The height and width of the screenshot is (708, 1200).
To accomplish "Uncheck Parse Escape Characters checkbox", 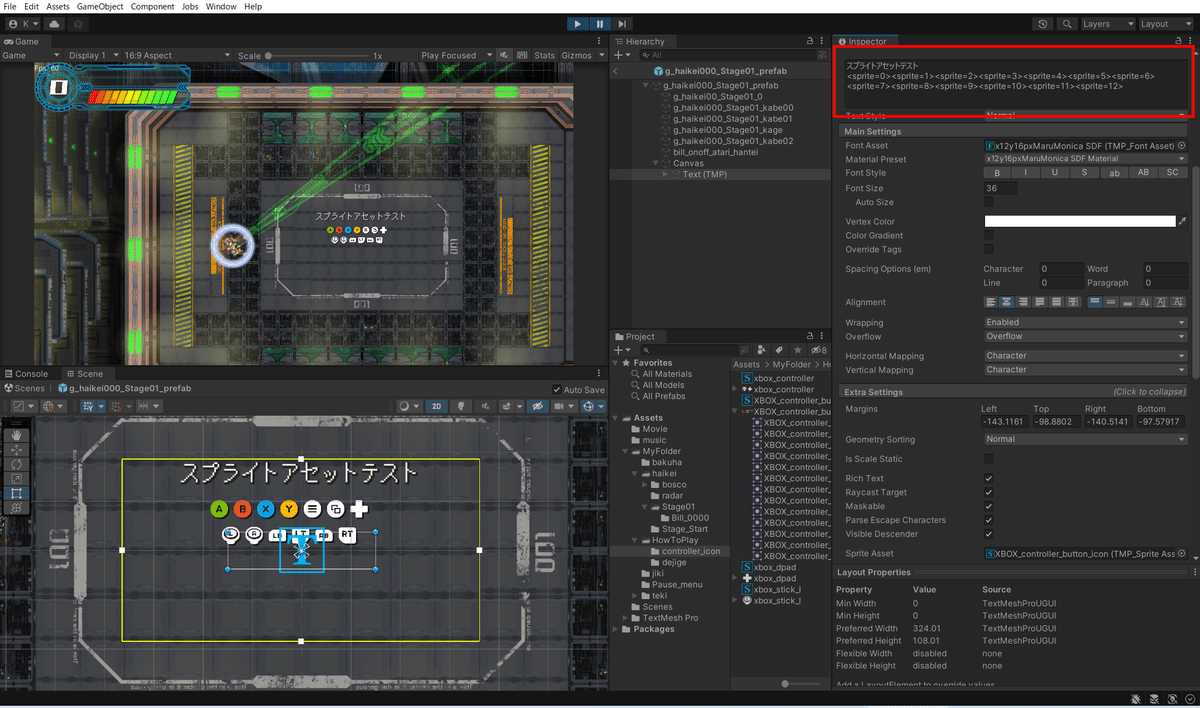I will 989,520.
